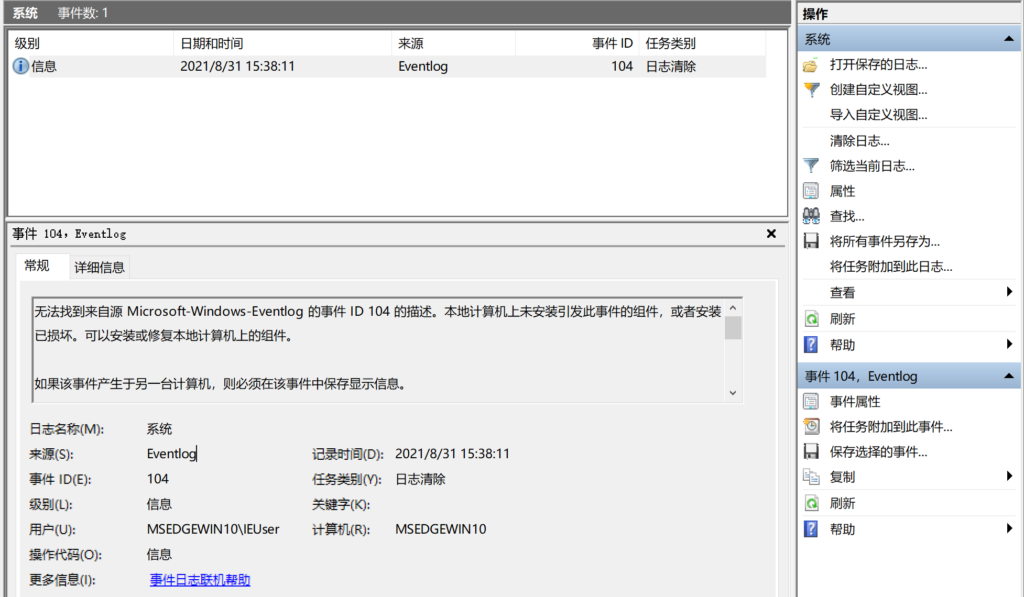
Task: Click clock icon for 将任务附加到此事件
Action: coord(810,427)
